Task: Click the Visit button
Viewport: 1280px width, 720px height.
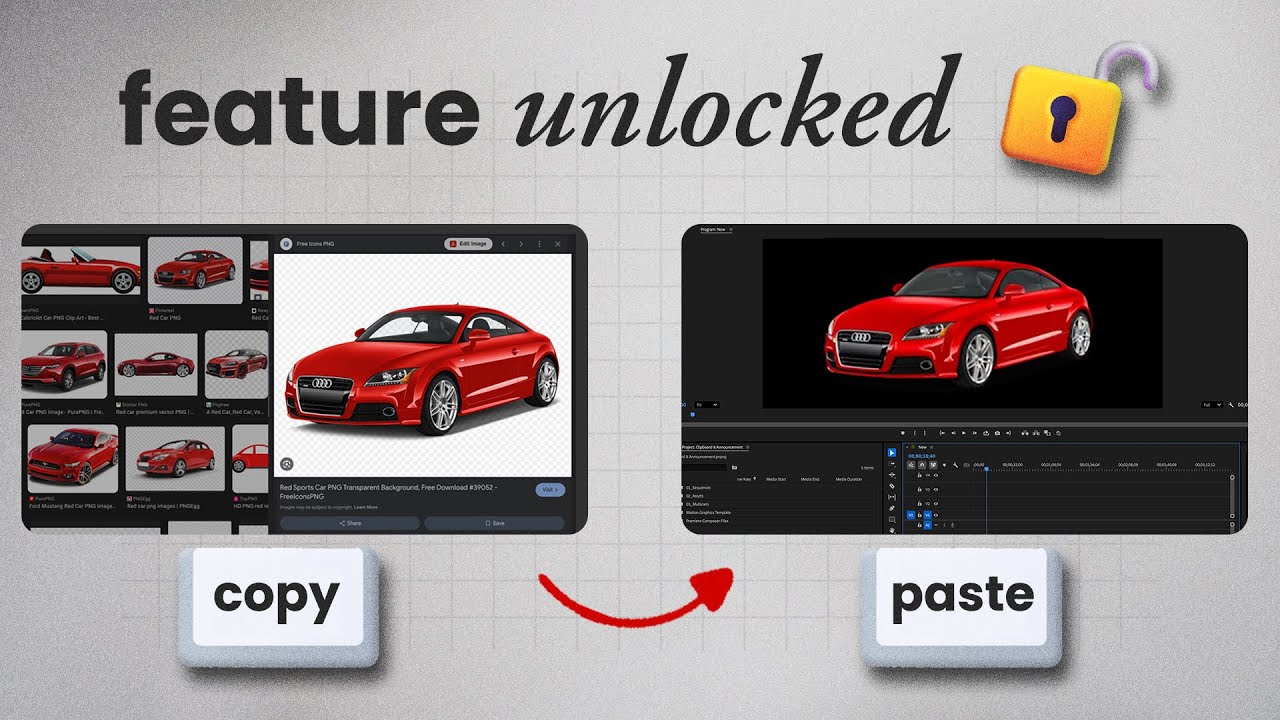Action: pyautogui.click(x=550, y=490)
